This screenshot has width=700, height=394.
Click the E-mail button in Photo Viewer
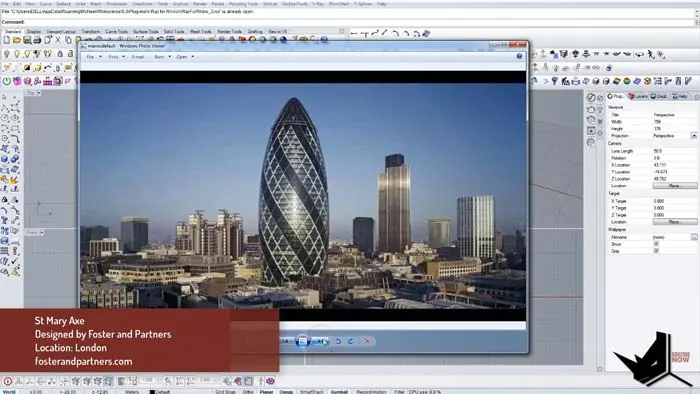(138, 57)
